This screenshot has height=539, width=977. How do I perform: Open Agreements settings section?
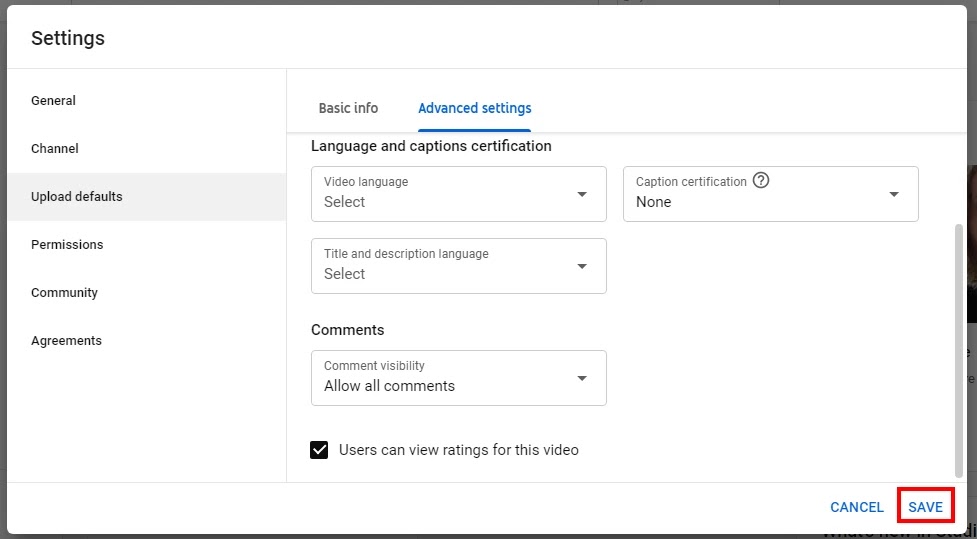click(67, 341)
